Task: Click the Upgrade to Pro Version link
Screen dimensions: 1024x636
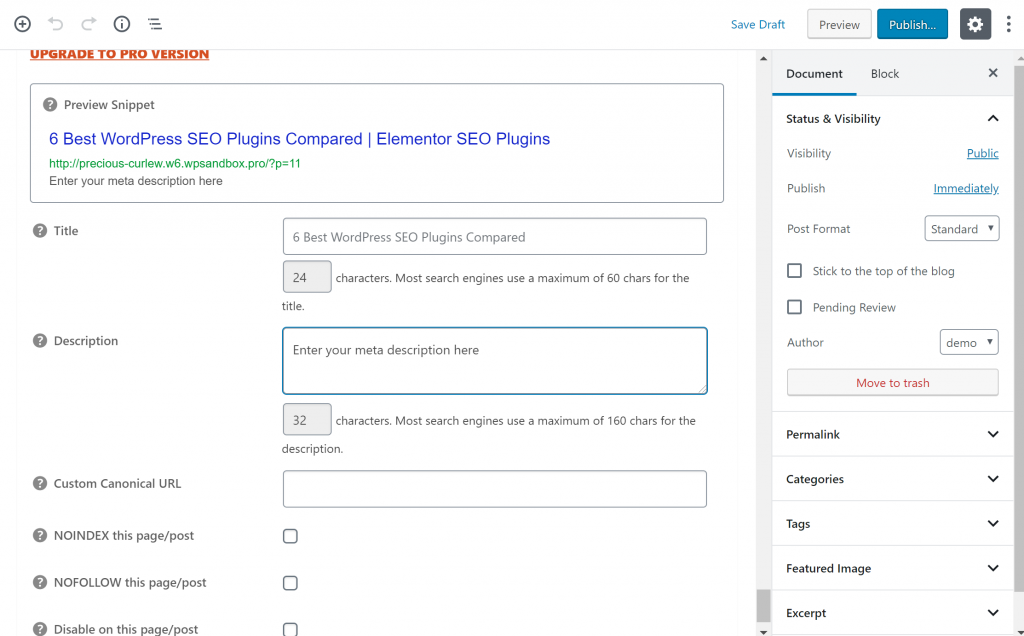Action: (x=119, y=54)
